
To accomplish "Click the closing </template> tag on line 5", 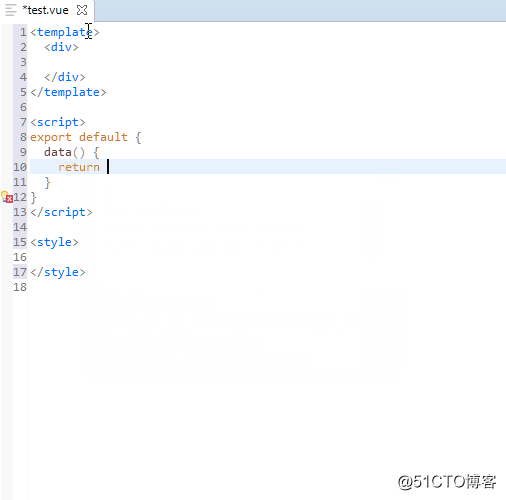I will pyautogui.click(x=68, y=92).
